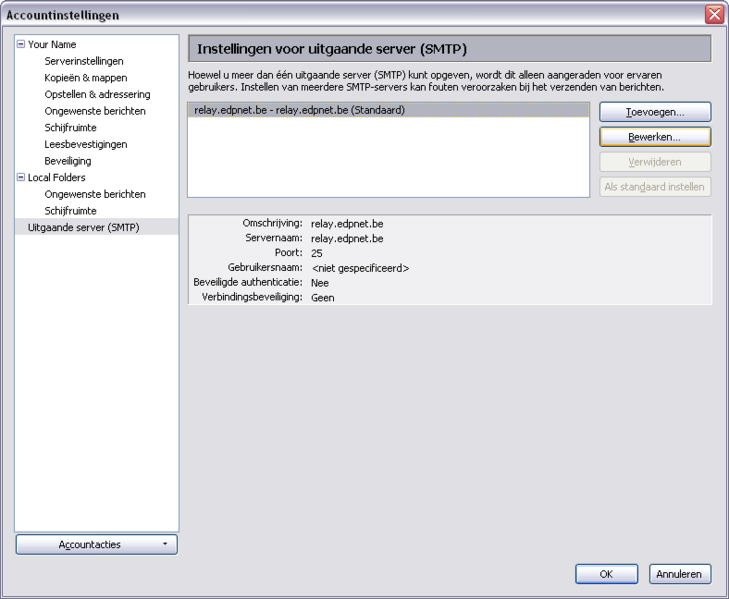Click the <niet gespecificeerd> username value

(360, 268)
